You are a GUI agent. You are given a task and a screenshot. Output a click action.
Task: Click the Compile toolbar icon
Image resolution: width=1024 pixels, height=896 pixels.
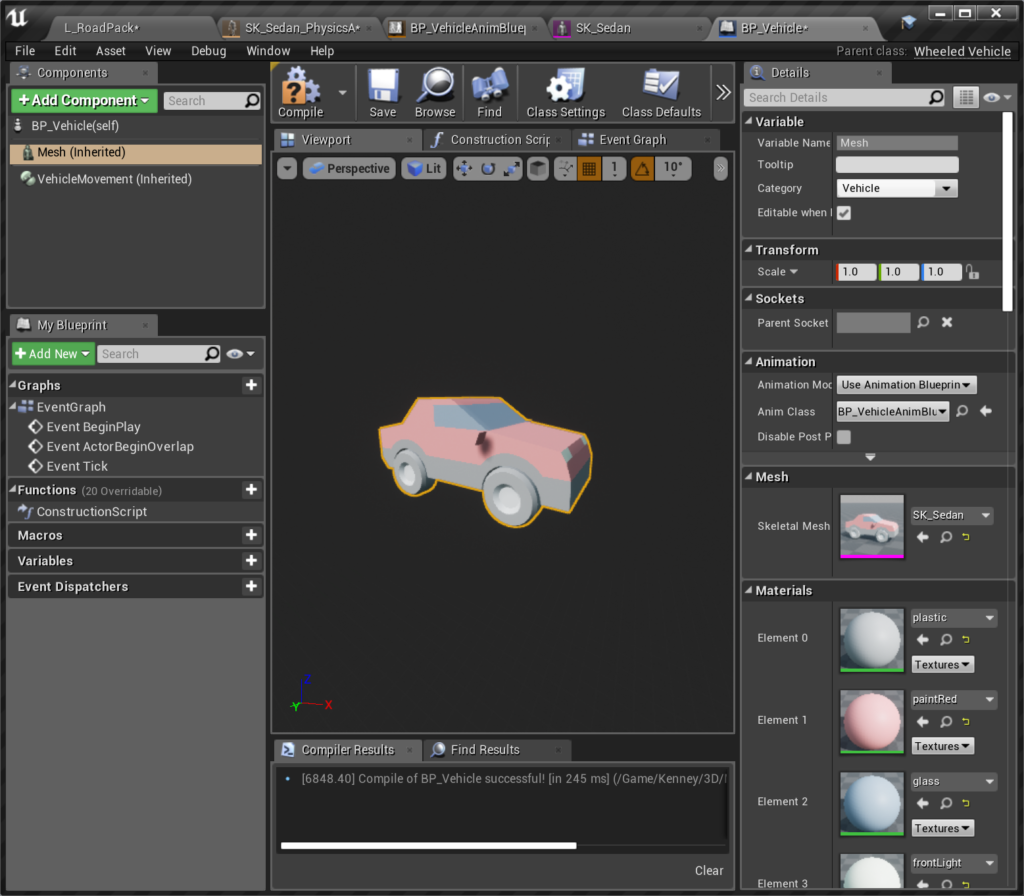[x=300, y=89]
